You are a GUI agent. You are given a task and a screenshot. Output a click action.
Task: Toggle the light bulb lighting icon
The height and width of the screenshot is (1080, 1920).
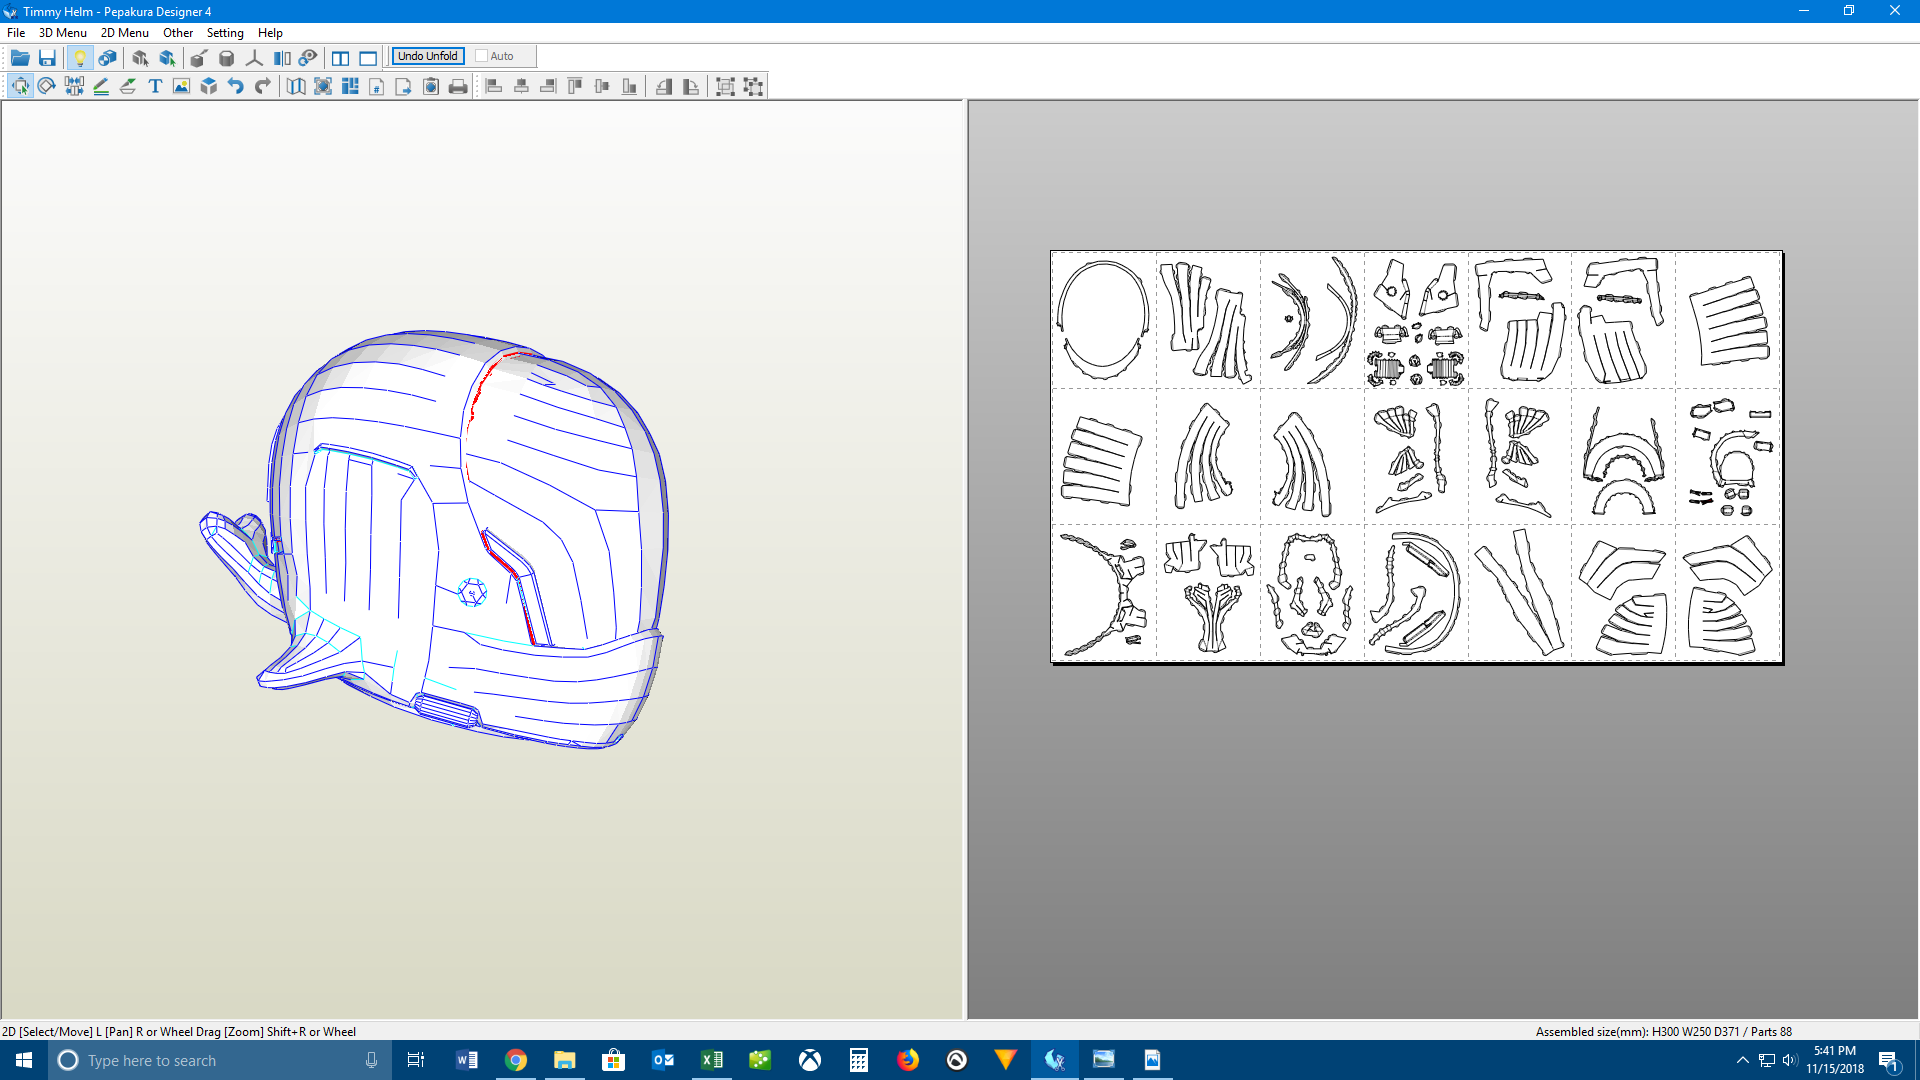pyautogui.click(x=80, y=57)
